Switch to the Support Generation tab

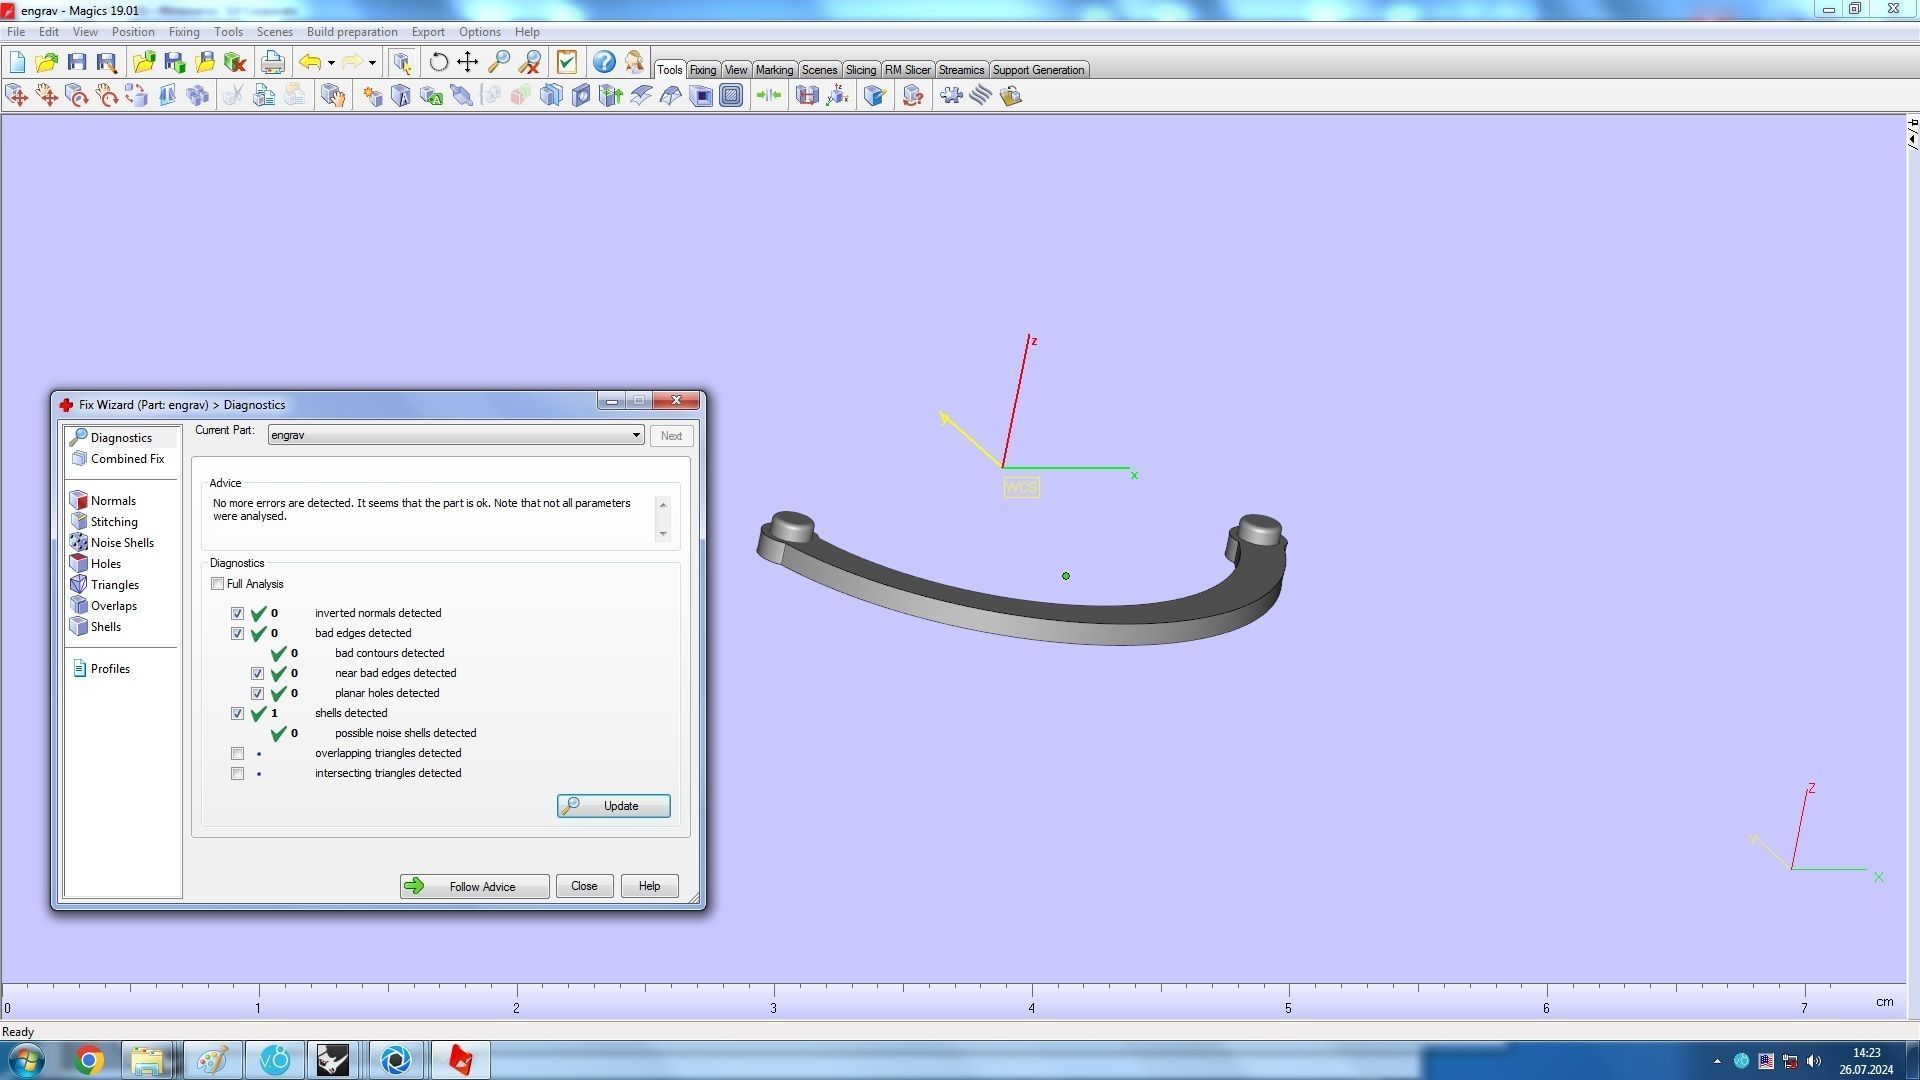(1037, 70)
